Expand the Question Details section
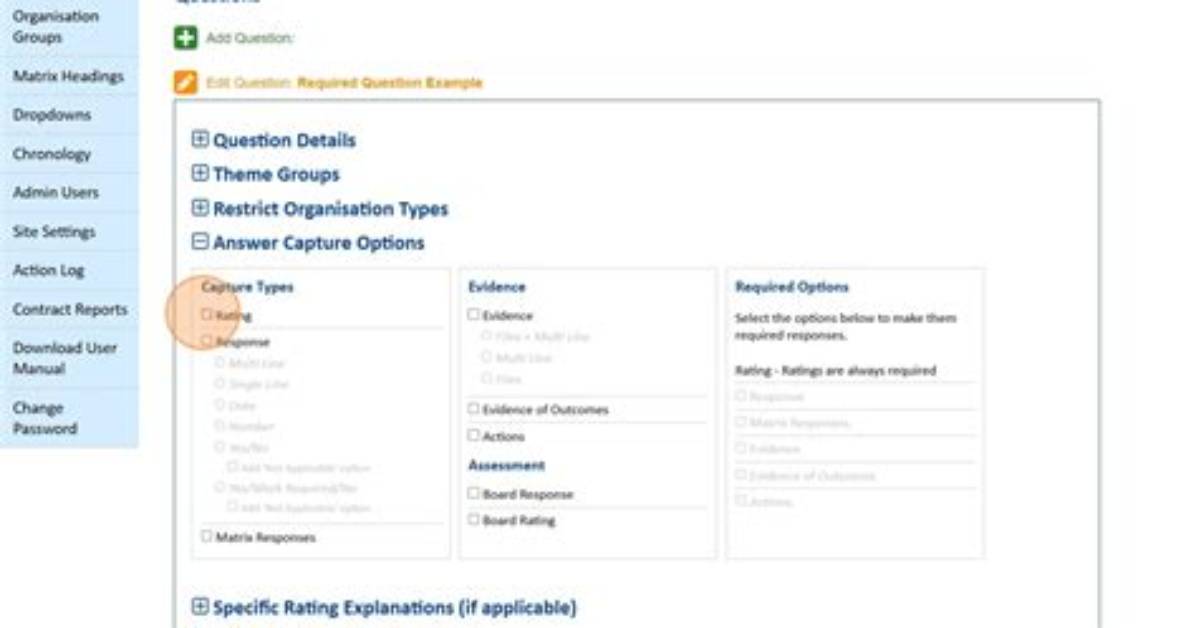The image size is (1196, 628). (x=200, y=139)
